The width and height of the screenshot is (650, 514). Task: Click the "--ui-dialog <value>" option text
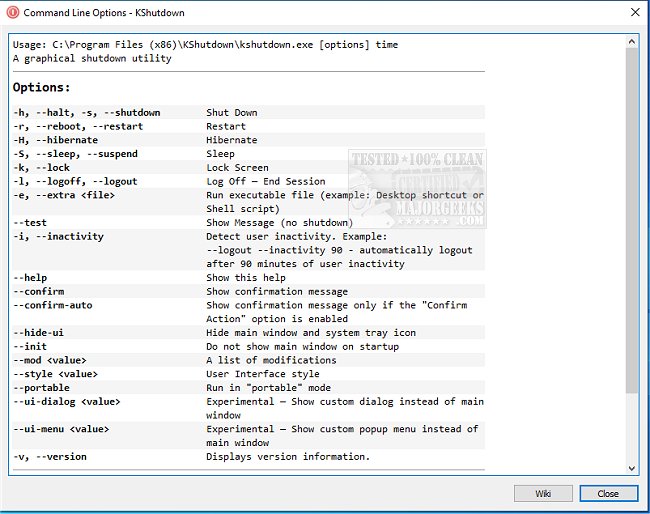(67, 401)
